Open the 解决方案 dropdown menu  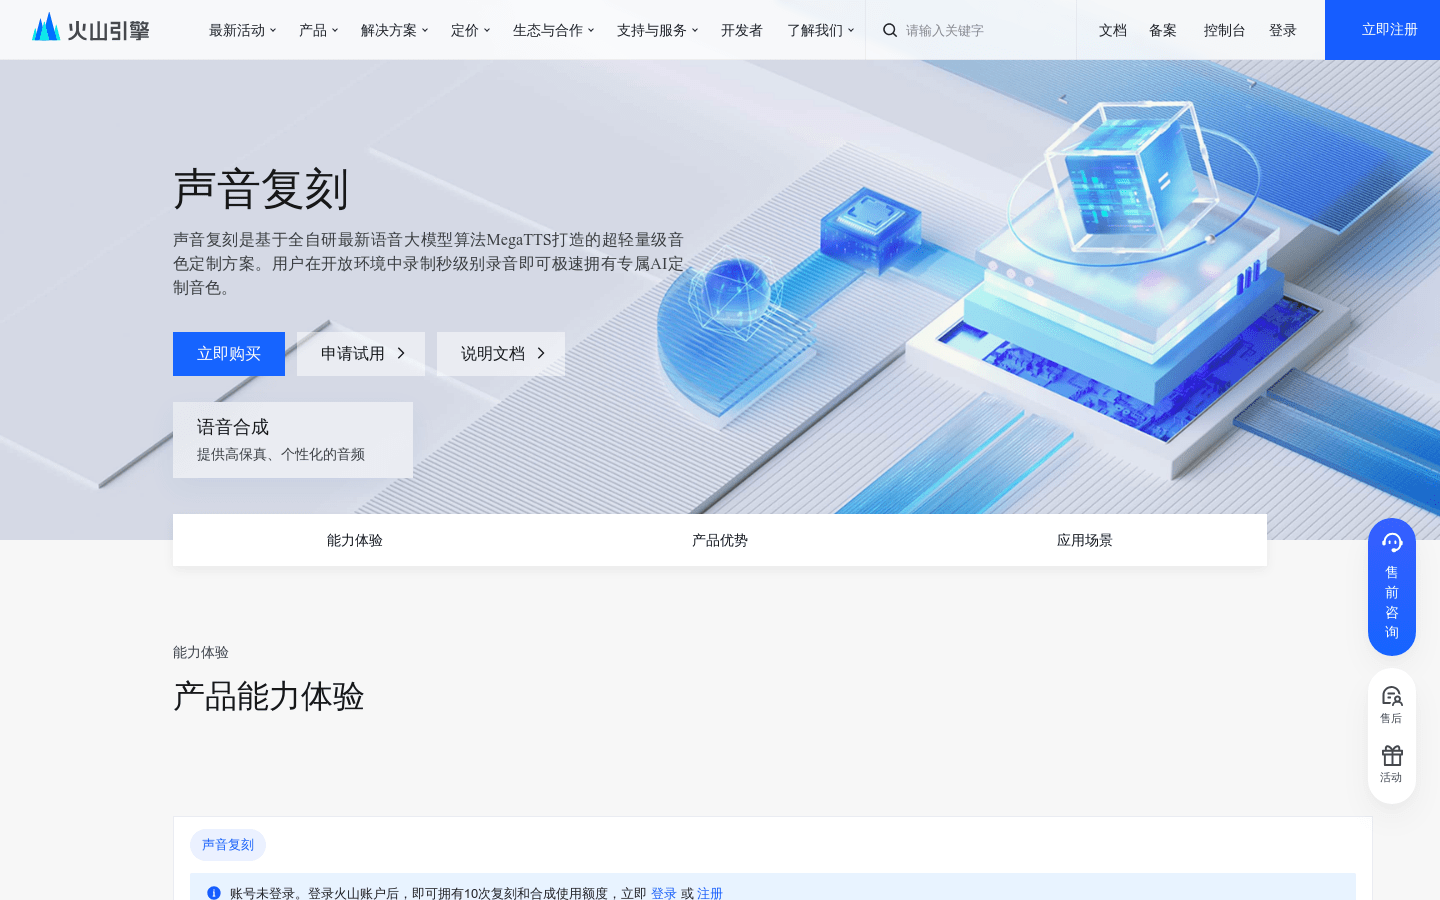point(394,30)
